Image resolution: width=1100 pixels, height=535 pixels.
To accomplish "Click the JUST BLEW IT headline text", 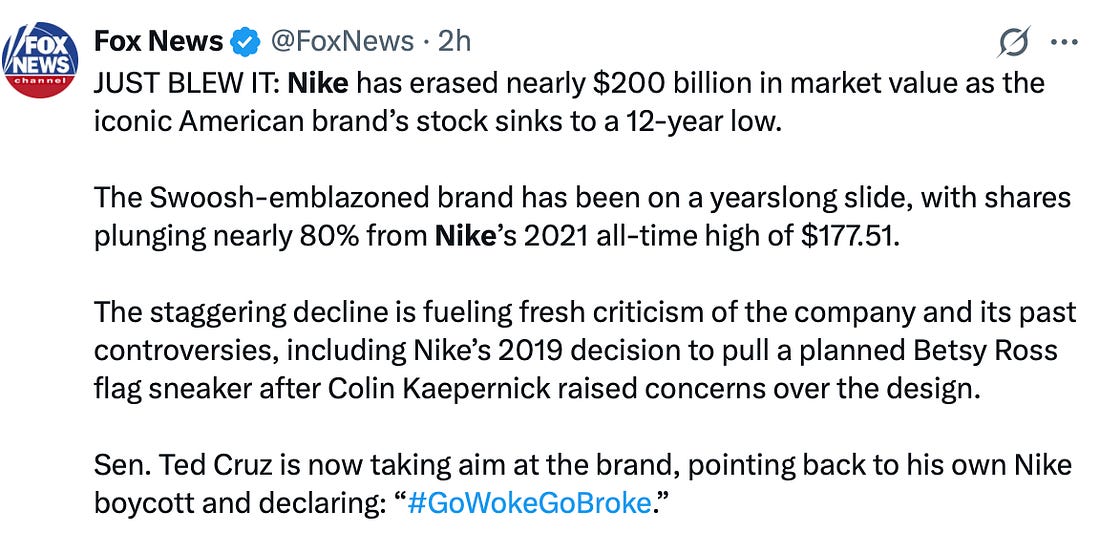I will [x=187, y=83].
